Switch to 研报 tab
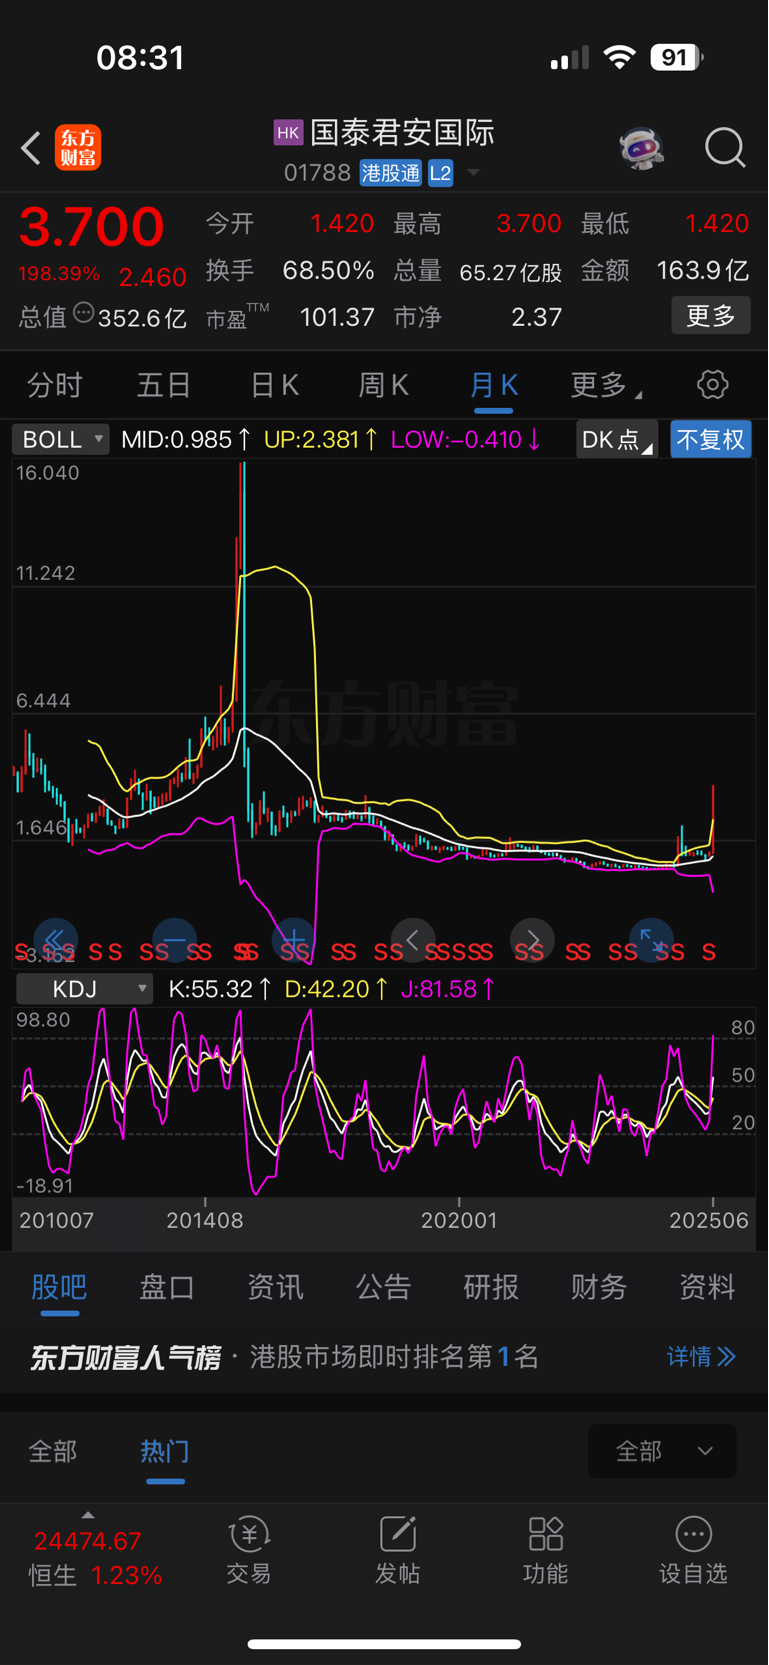 click(x=491, y=1287)
